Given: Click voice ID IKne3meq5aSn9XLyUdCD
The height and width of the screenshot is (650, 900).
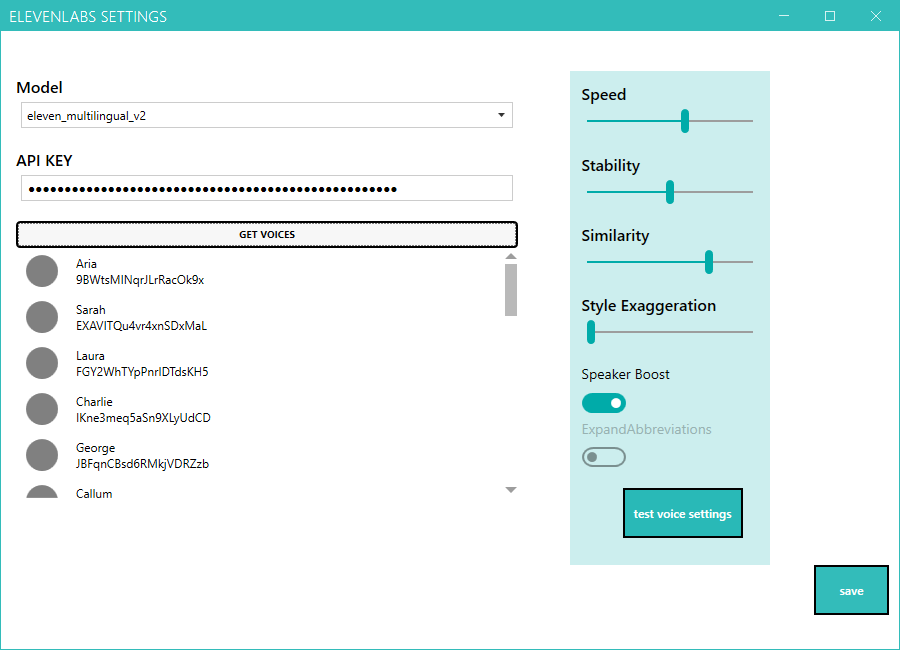Looking at the screenshot, I should 143,417.
